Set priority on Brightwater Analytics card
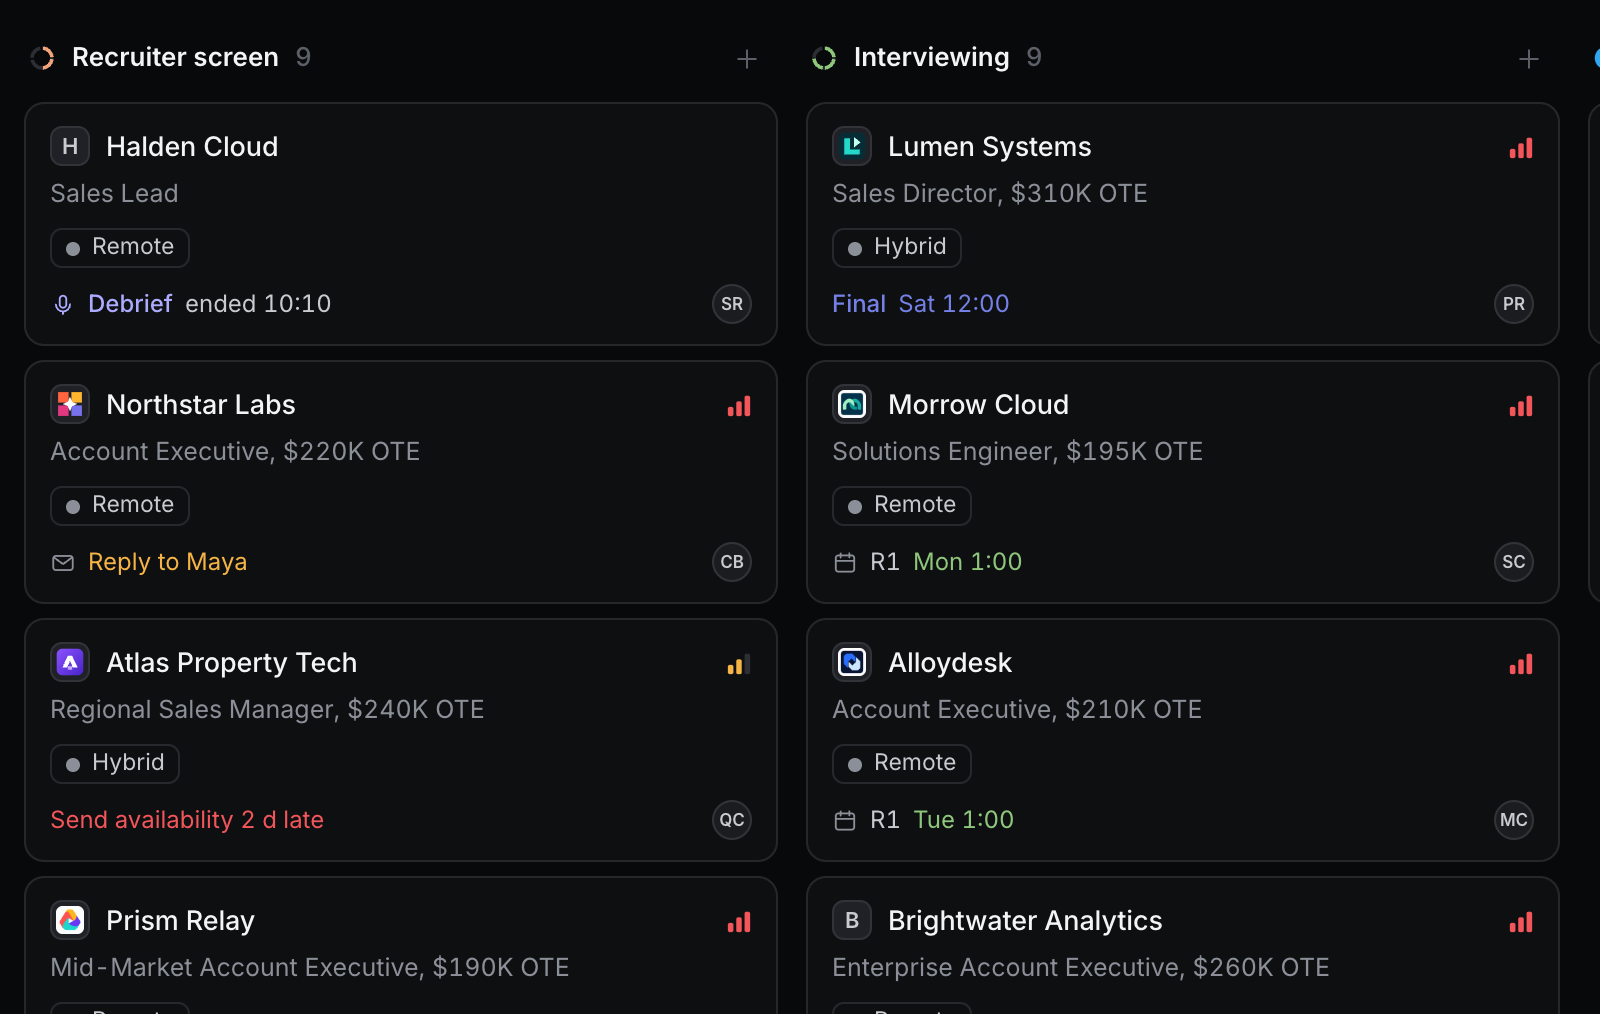Viewport: 1600px width, 1014px height. click(x=1521, y=922)
